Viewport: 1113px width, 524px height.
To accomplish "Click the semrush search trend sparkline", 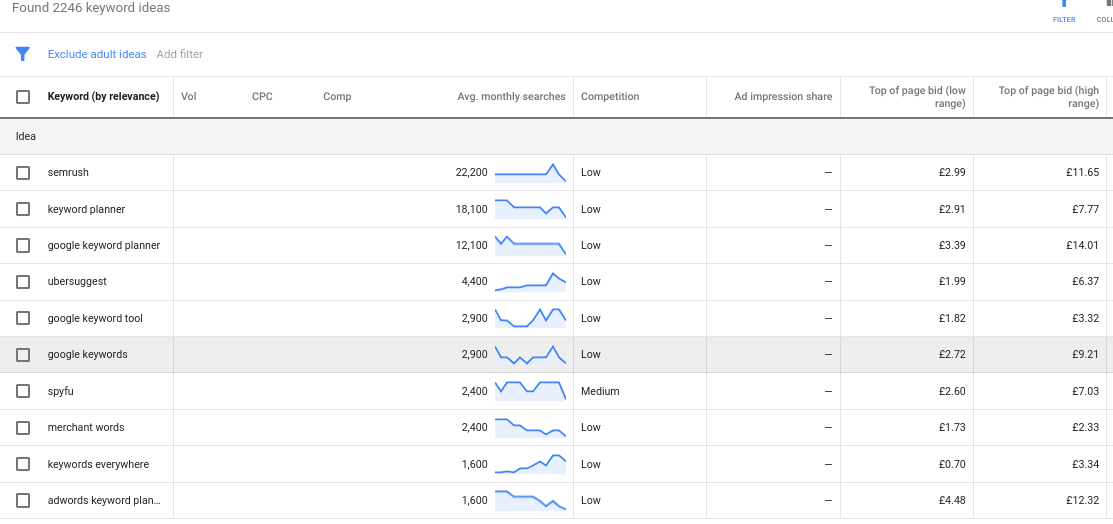I will (530, 173).
